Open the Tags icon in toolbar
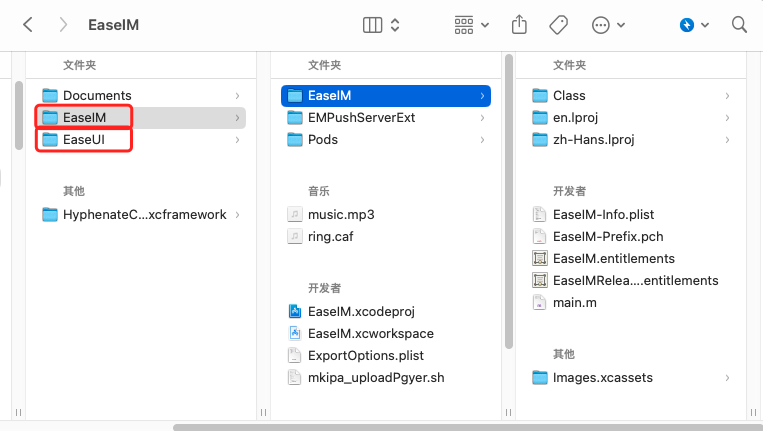The image size is (763, 431). pos(559,24)
